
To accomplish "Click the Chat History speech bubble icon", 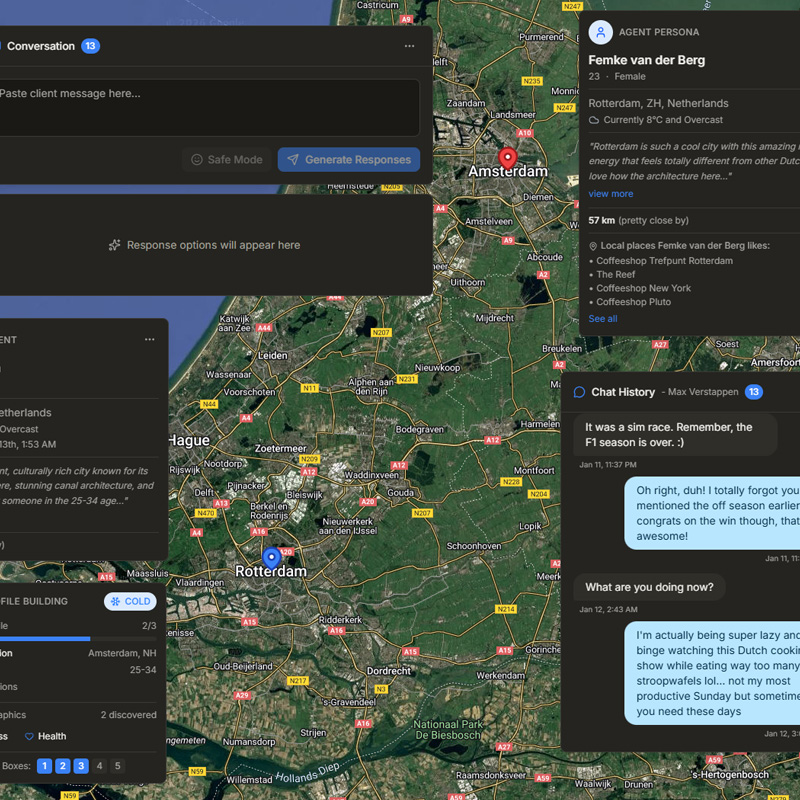I will (579, 392).
